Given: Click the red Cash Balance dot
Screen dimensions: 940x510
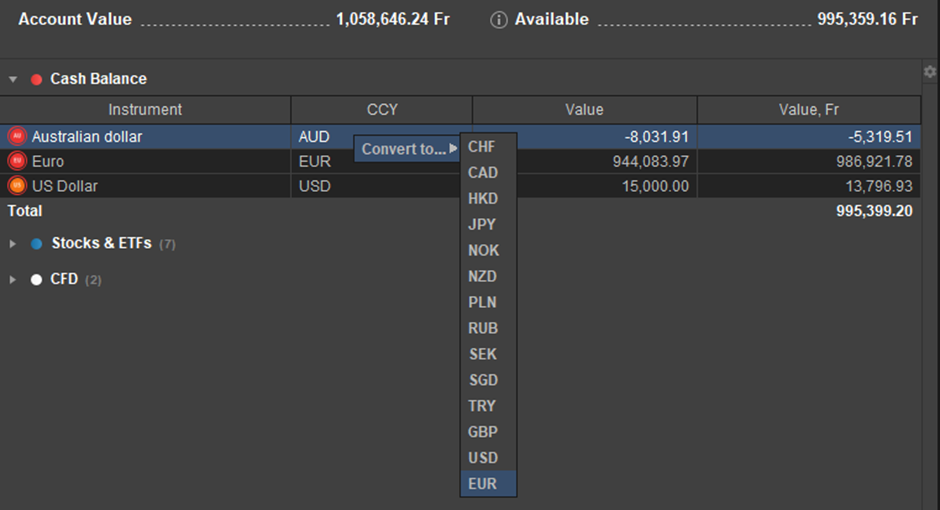Looking at the screenshot, I should click(37, 79).
